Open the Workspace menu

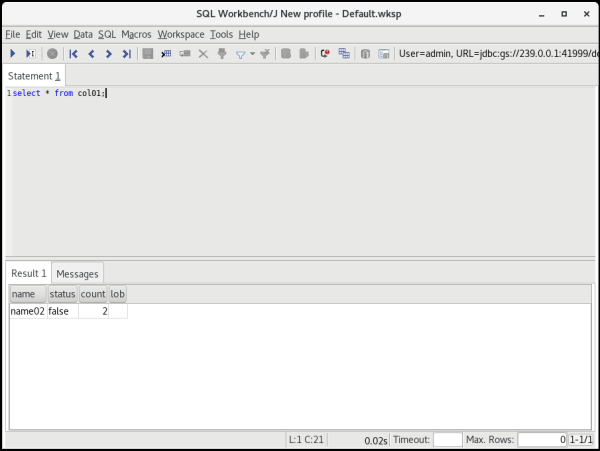tap(181, 34)
